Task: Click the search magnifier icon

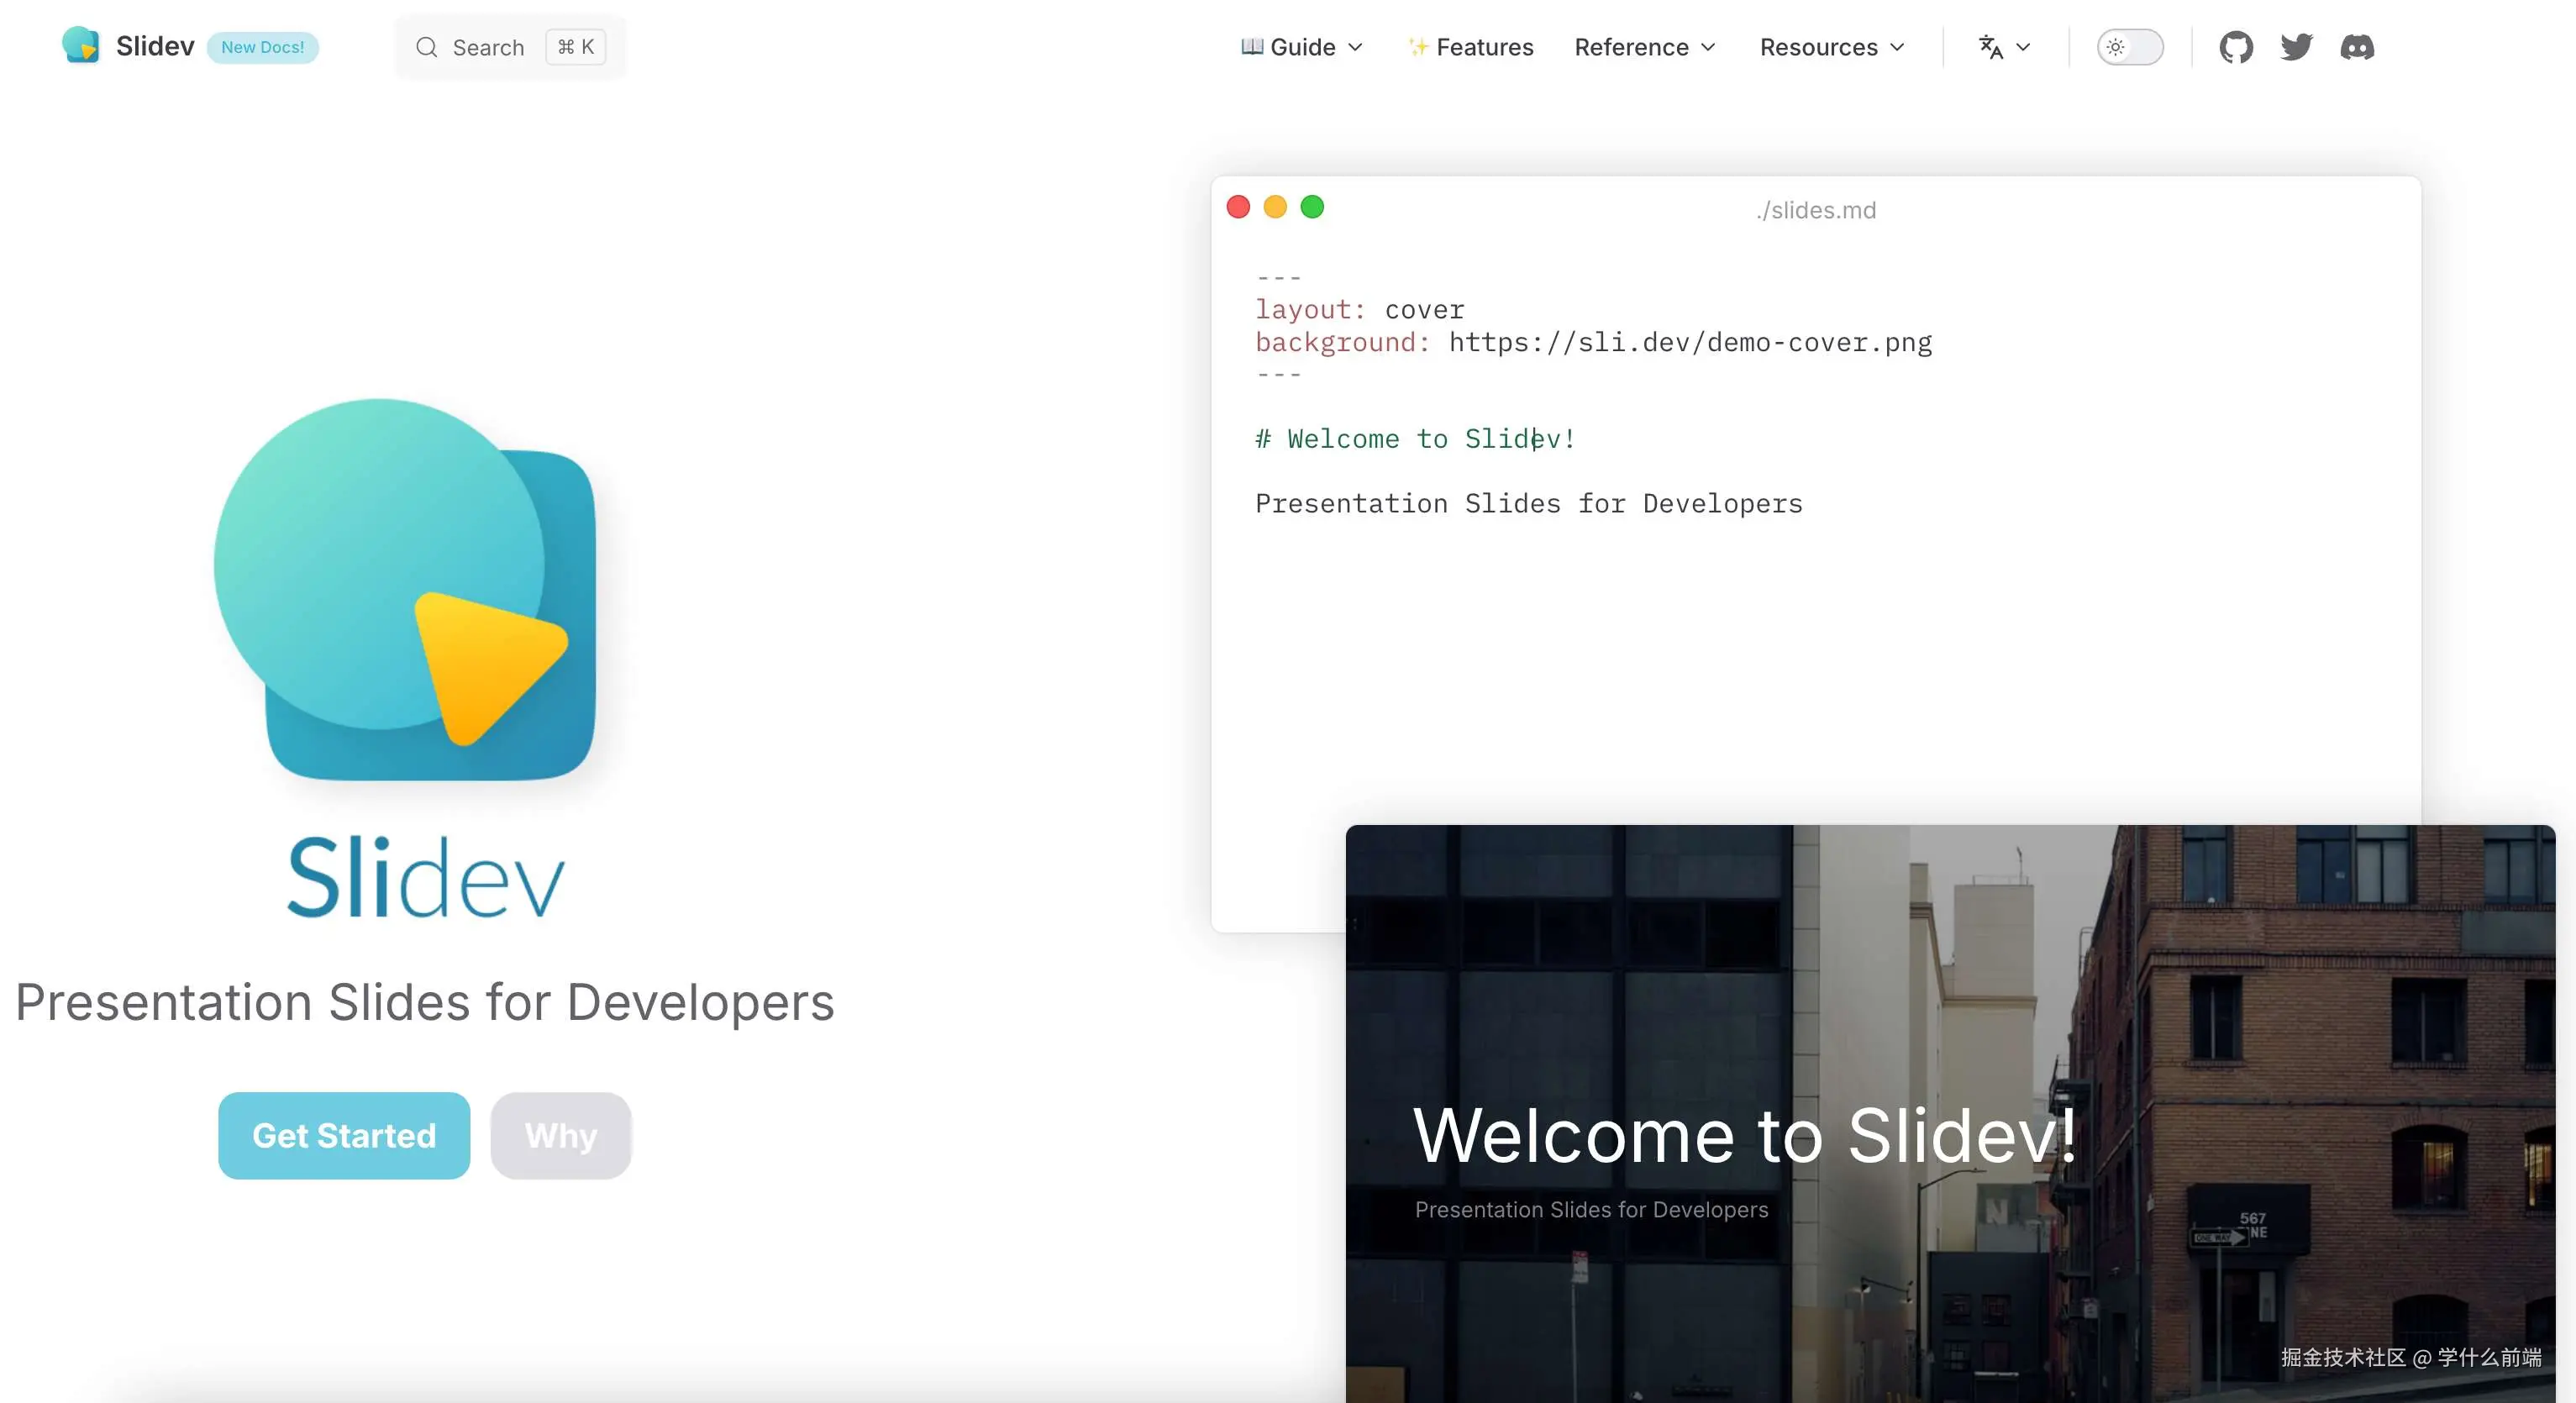Action: click(x=427, y=47)
